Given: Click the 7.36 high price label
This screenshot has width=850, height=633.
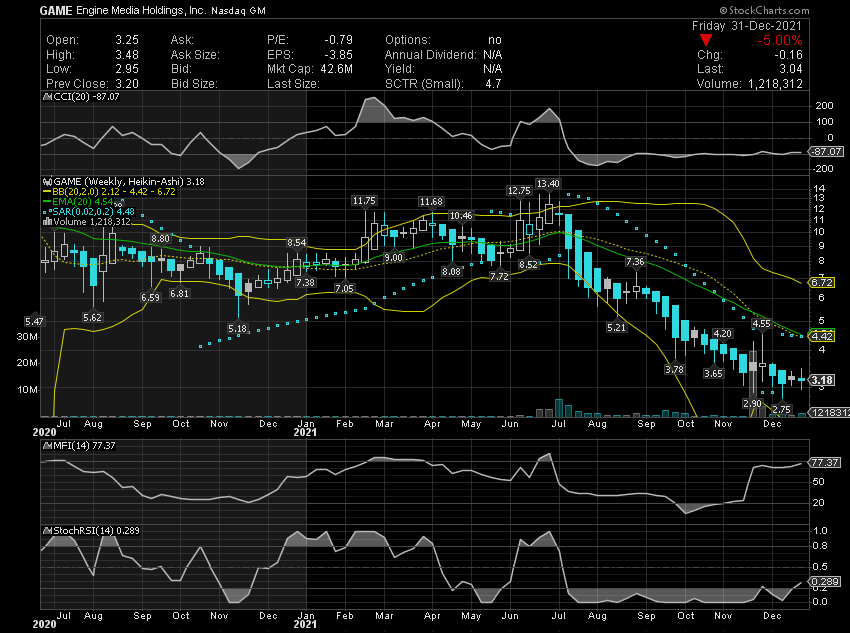Looking at the screenshot, I should tap(635, 262).
